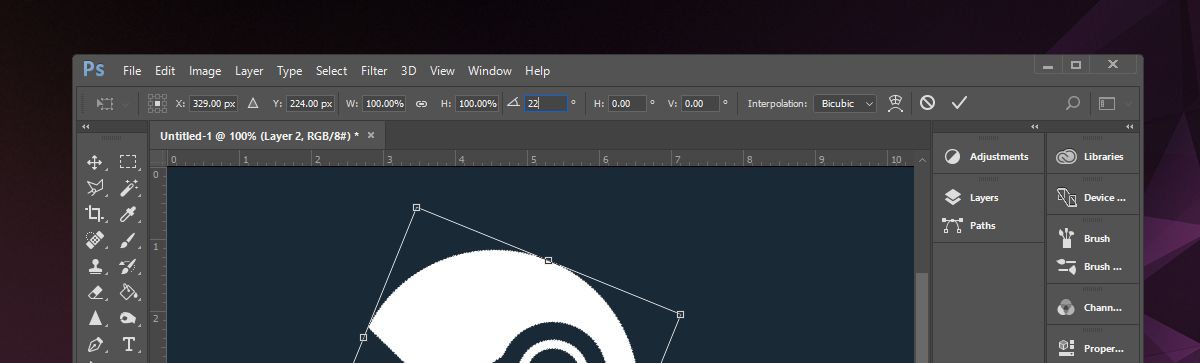Select the Paint Bucket tool
Image resolution: width=1200 pixels, height=363 pixels.
[x=128, y=292]
